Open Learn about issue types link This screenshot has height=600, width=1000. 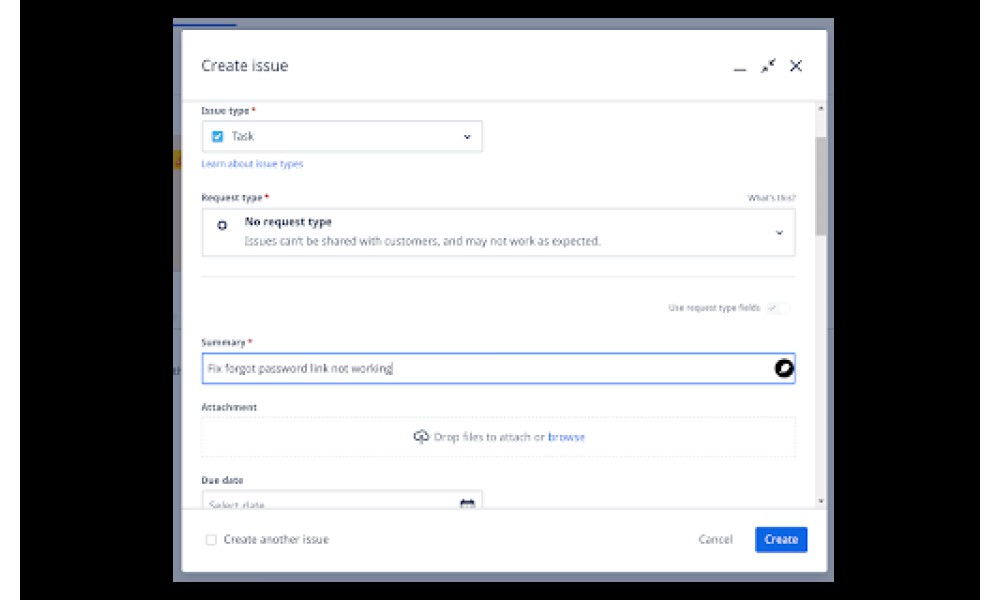coord(252,164)
